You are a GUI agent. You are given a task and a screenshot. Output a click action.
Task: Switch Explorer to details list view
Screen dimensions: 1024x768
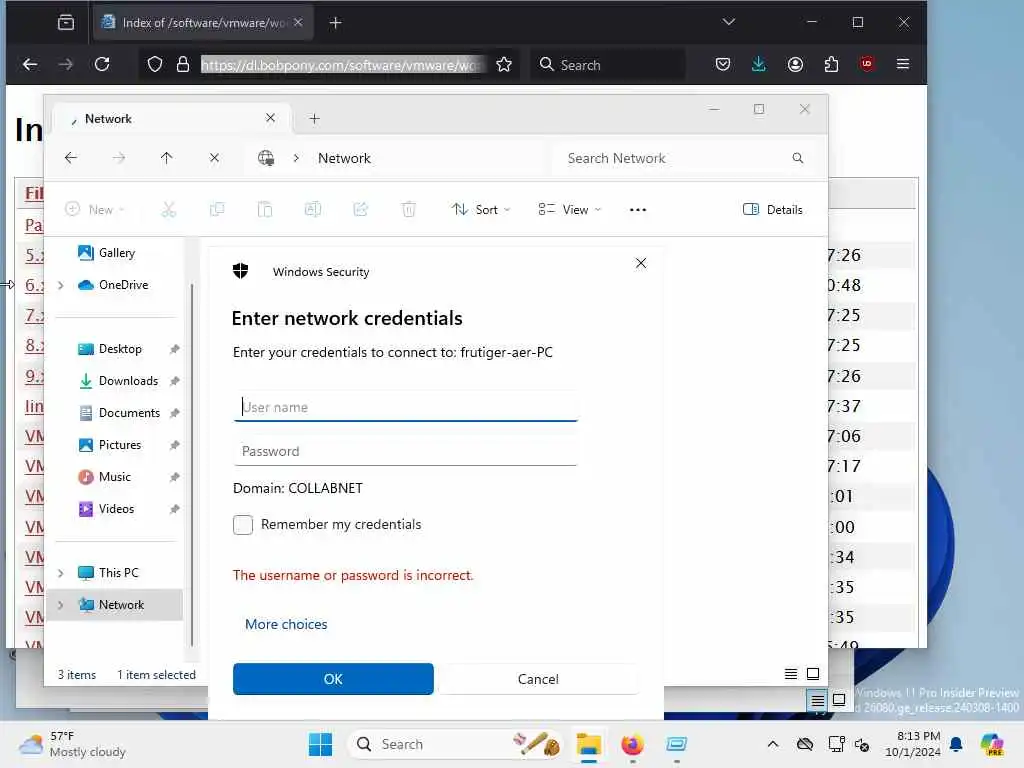pos(790,674)
